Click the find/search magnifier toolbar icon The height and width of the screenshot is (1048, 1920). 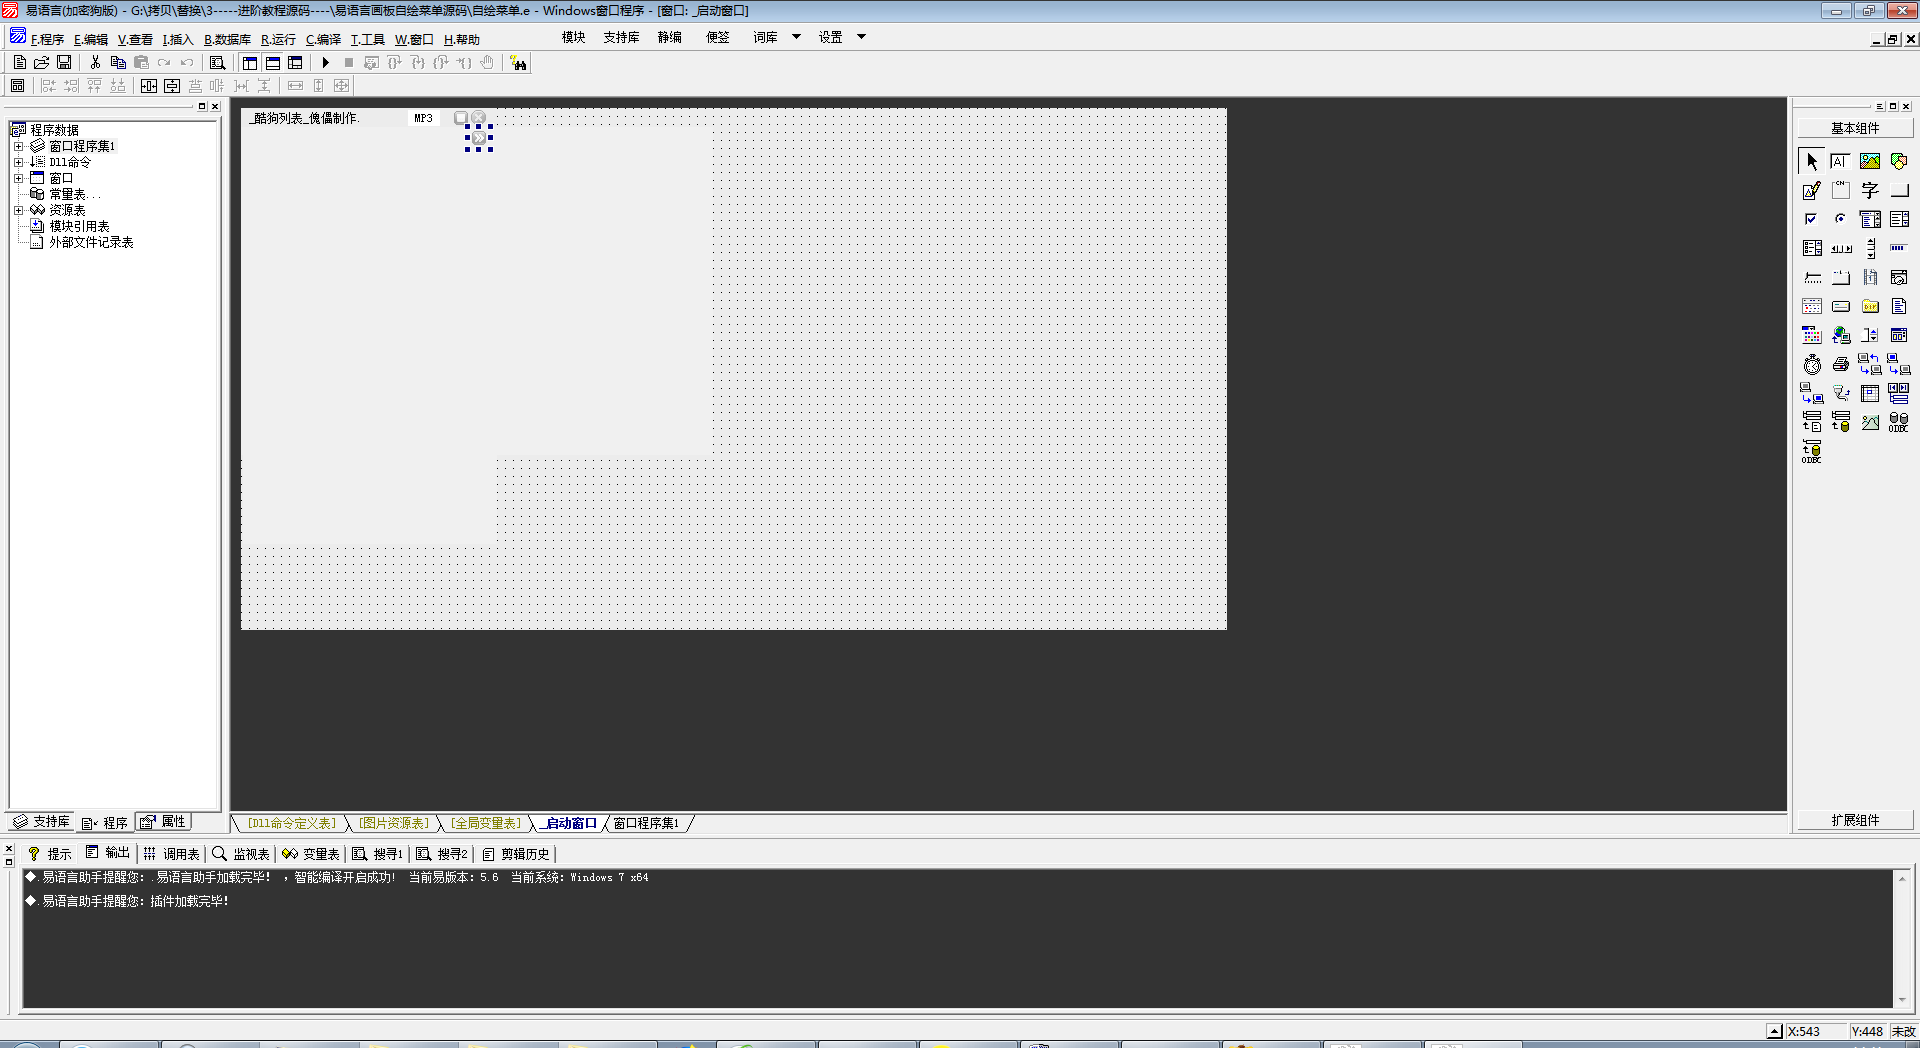(x=217, y=63)
